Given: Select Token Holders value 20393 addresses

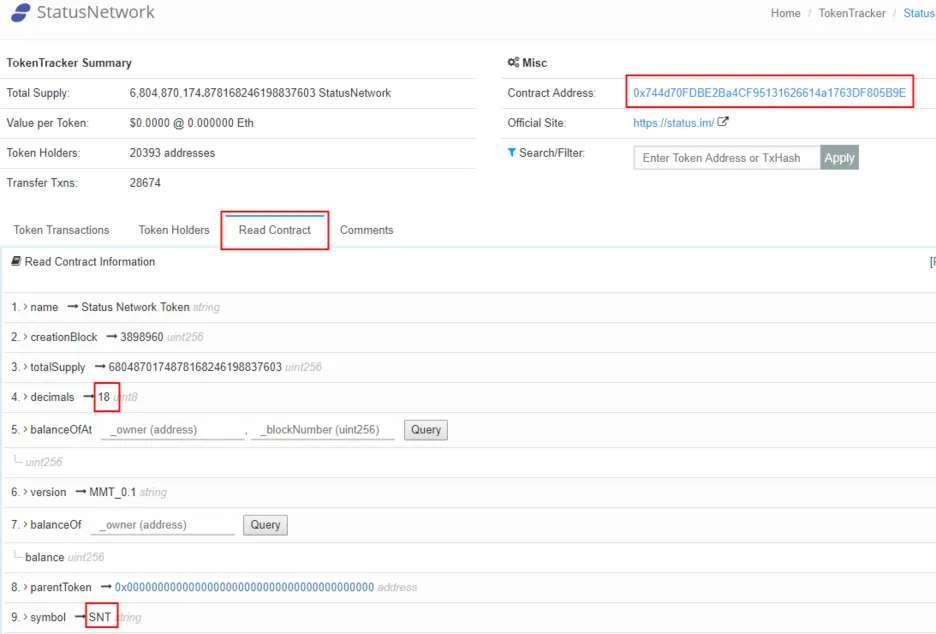Looking at the screenshot, I should [x=172, y=153].
